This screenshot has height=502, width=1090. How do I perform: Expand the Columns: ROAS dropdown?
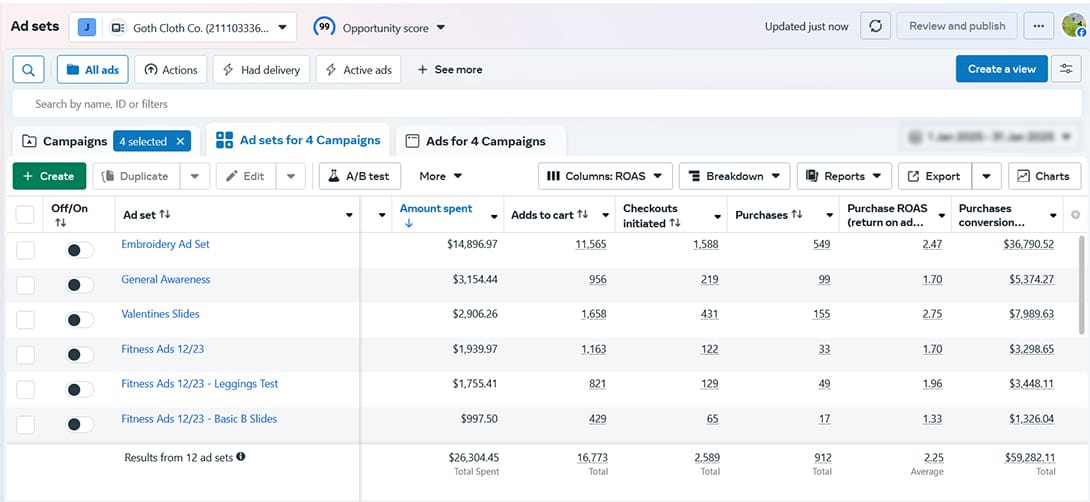(x=605, y=176)
